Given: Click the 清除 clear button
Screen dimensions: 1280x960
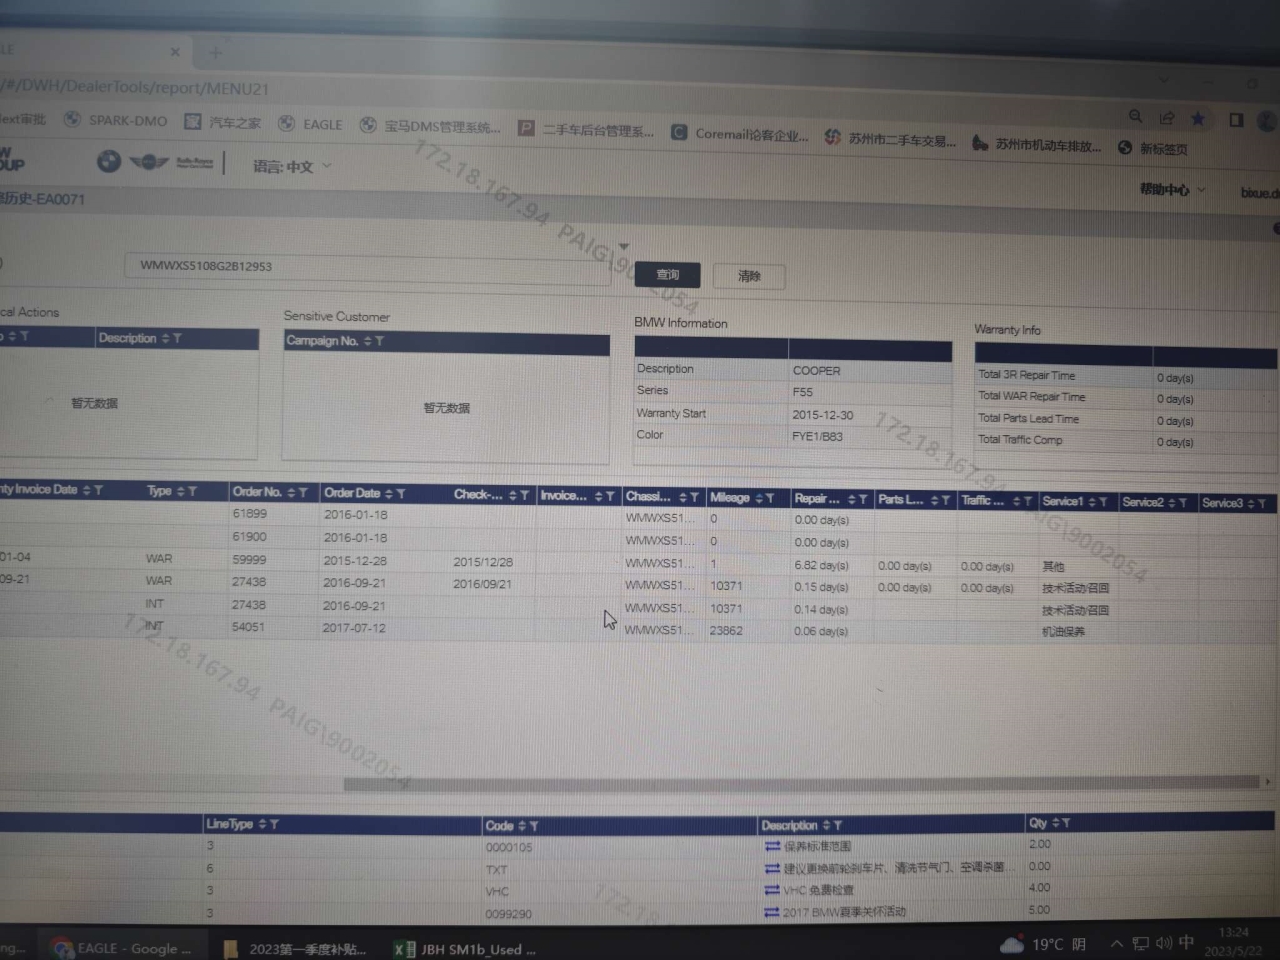Looking at the screenshot, I should pyautogui.click(x=749, y=276).
